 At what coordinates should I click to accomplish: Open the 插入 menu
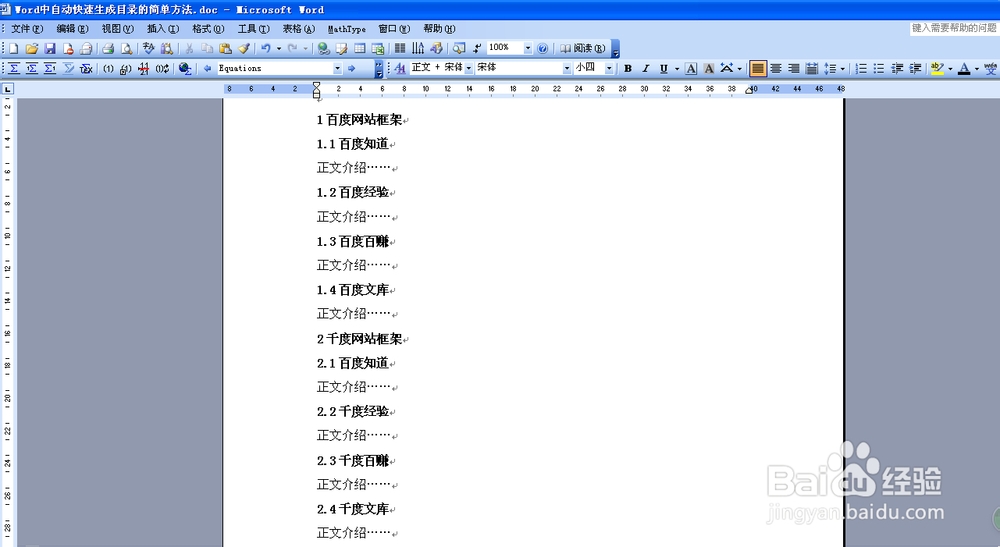(x=163, y=29)
